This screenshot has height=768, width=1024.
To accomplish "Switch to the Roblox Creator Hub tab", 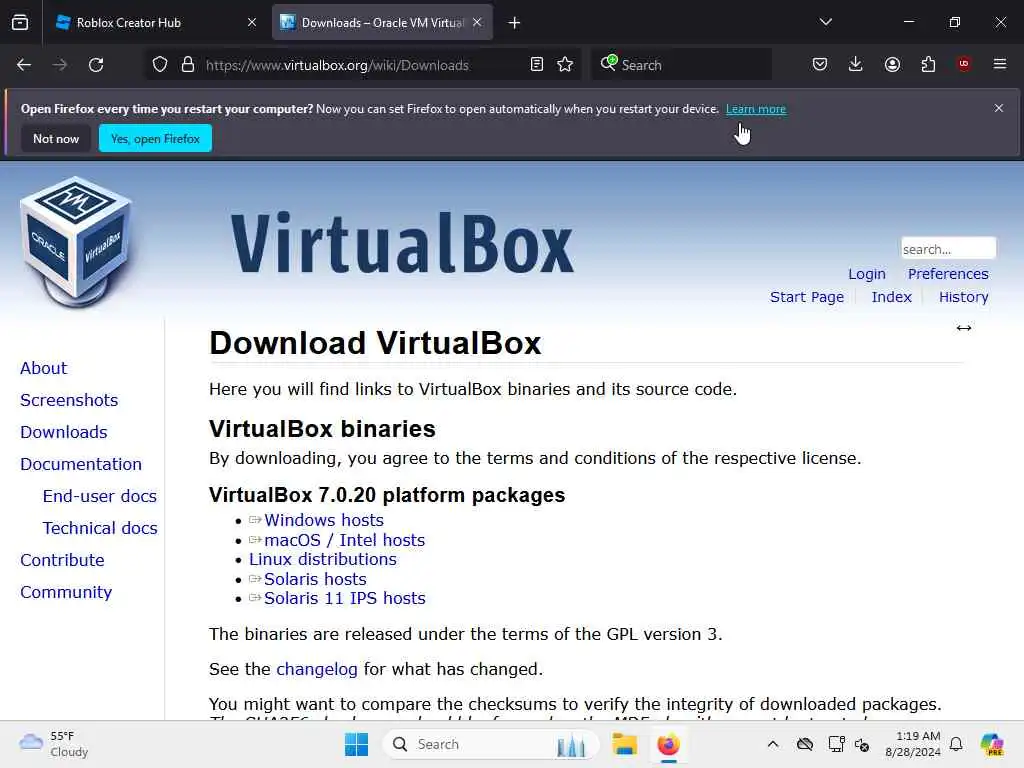I will click(x=145, y=22).
